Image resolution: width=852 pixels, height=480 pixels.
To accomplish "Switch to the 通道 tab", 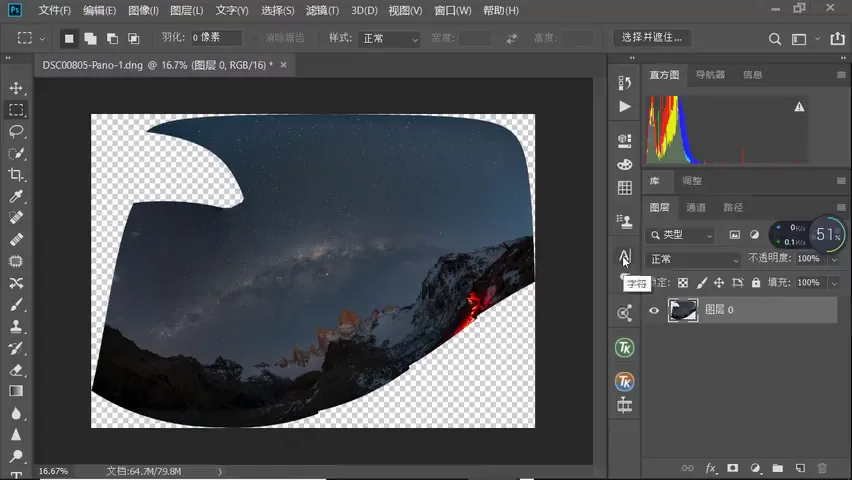I will coord(696,207).
